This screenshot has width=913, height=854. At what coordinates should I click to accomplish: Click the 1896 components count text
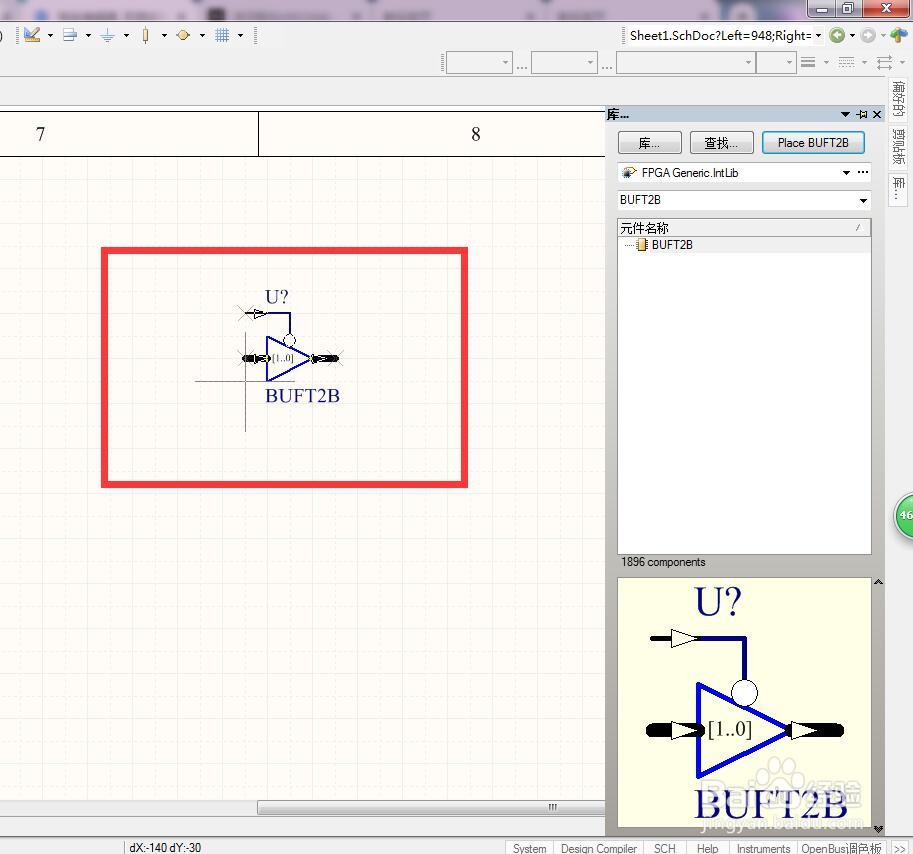coord(663,562)
